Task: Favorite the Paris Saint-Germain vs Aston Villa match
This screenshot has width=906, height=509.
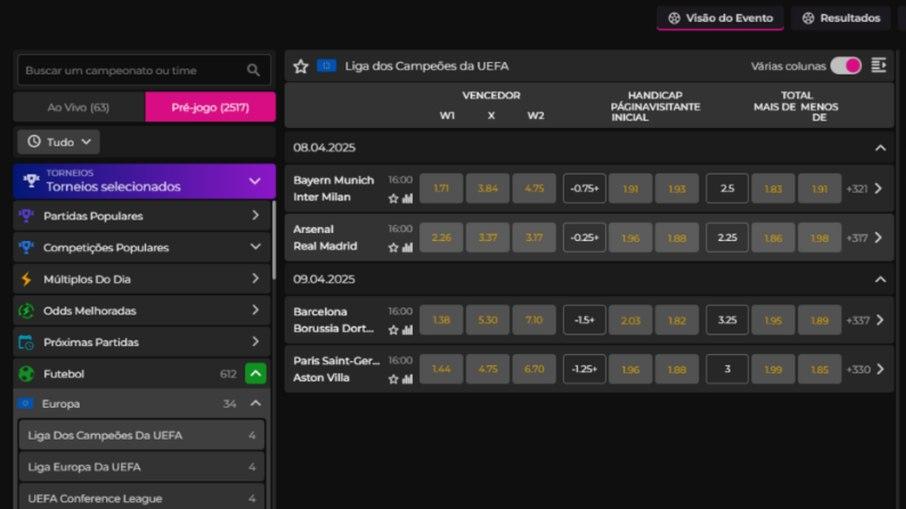Action: [x=393, y=380]
